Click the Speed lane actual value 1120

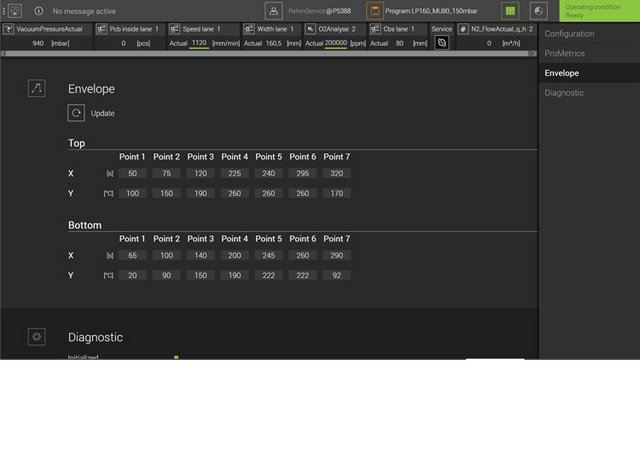pos(199,43)
